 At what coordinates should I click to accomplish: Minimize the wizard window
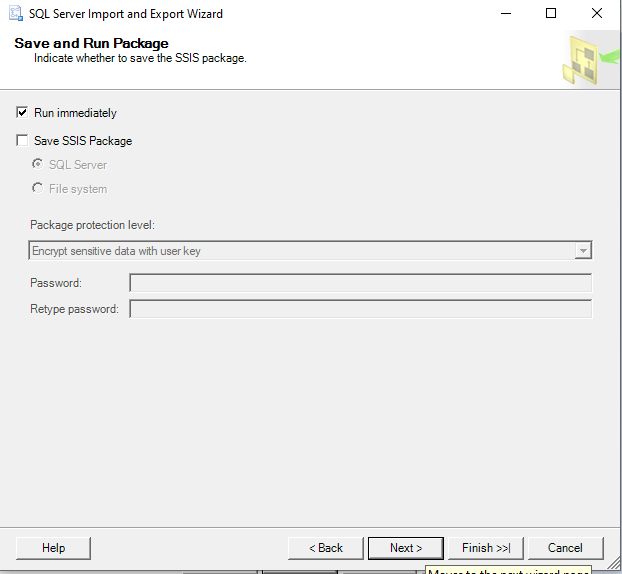tap(506, 13)
